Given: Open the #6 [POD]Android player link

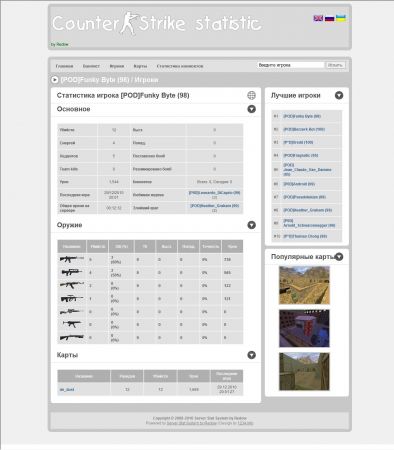Looking at the screenshot, I should pos(299,184).
